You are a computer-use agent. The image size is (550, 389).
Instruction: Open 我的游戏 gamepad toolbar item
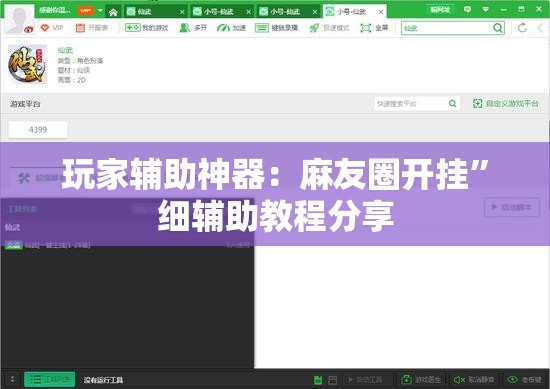coord(147,27)
